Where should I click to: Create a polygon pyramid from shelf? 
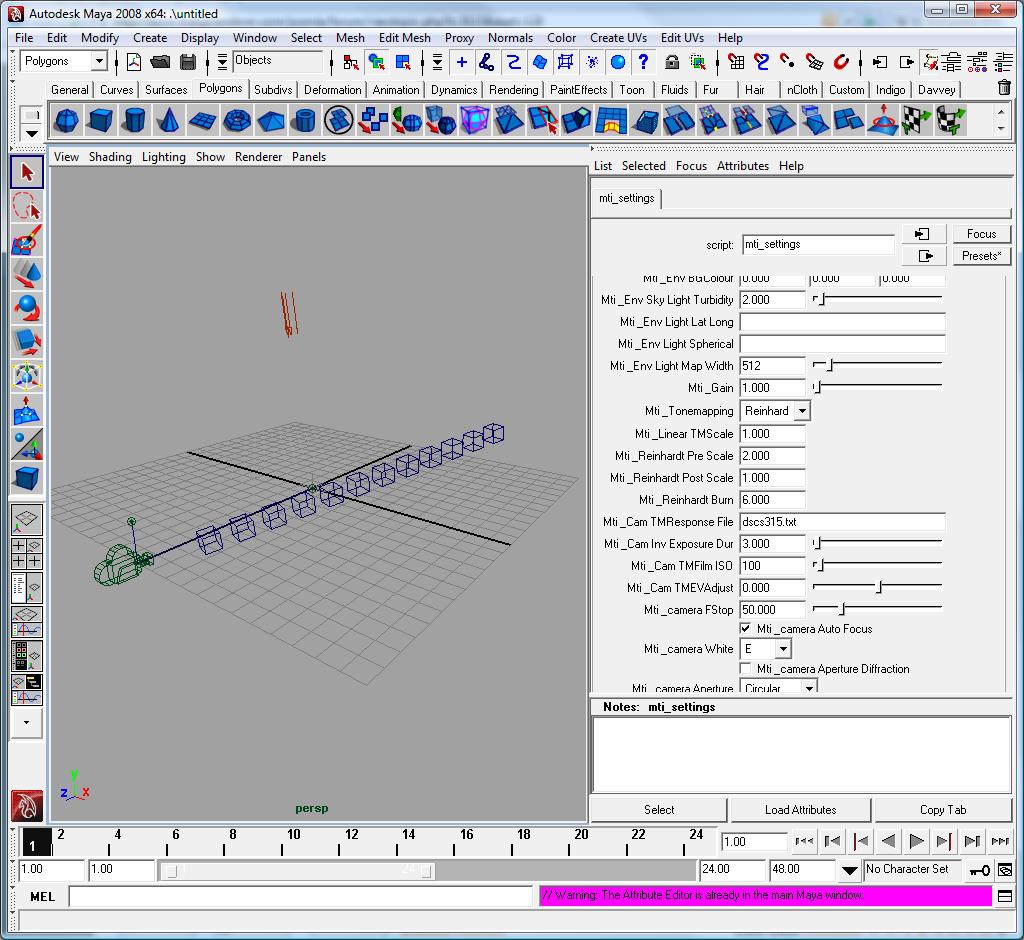point(270,120)
